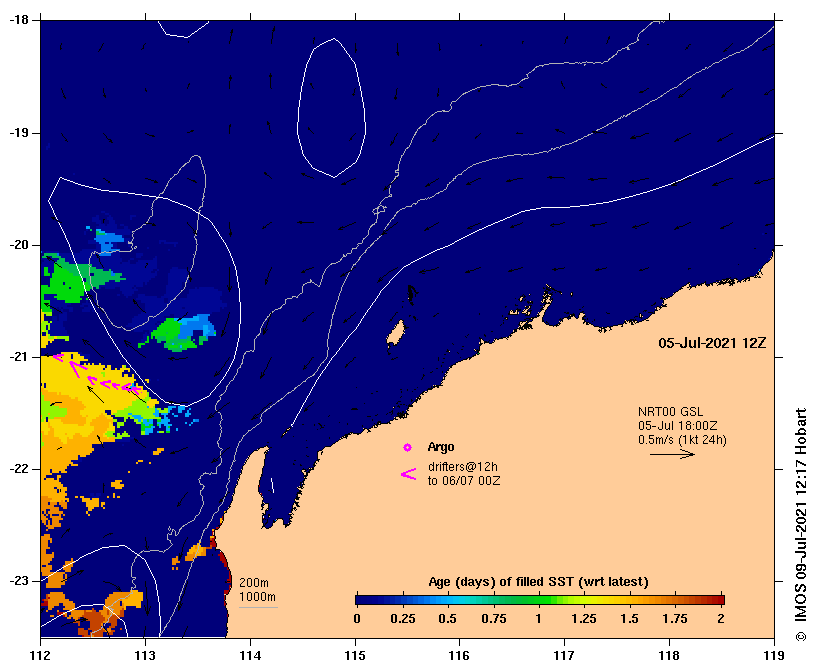The width and height of the screenshot is (818, 672).
Task: Click the small offshore island near 115.4E
Action: (396, 333)
